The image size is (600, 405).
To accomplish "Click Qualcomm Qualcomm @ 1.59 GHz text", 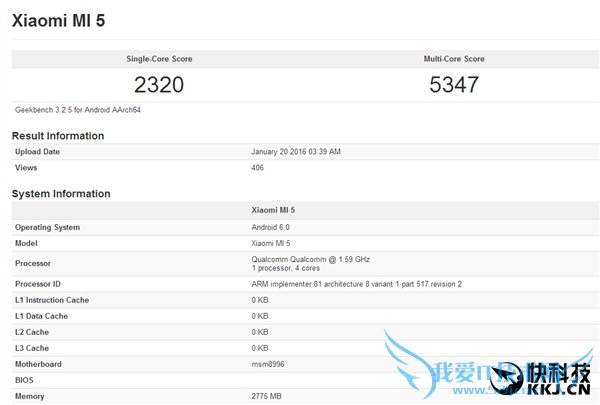I will (x=310, y=259).
